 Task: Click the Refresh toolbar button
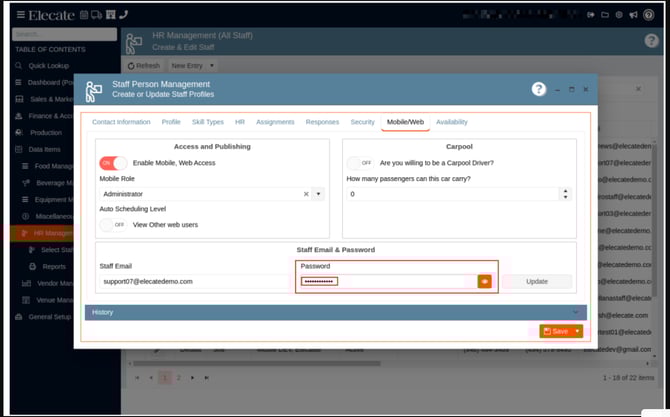pos(143,66)
